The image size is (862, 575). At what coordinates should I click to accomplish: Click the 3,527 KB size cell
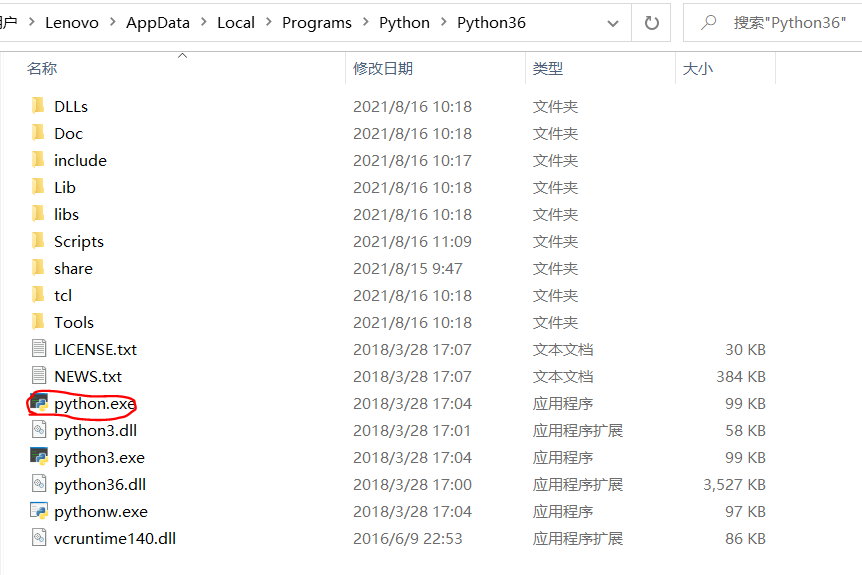pyautogui.click(x=734, y=484)
